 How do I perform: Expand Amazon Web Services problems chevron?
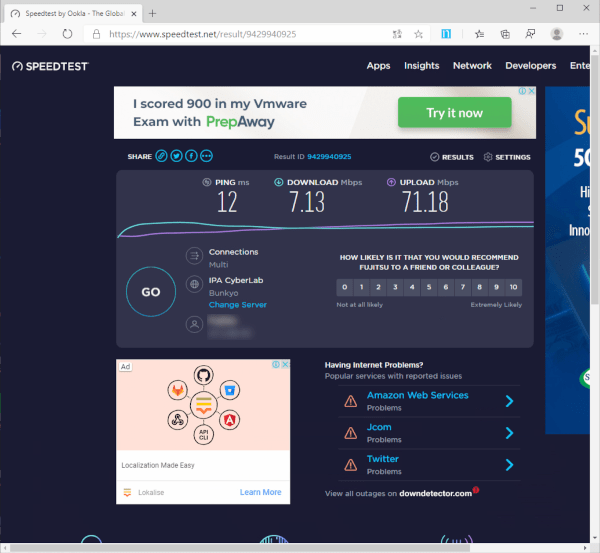pos(509,401)
